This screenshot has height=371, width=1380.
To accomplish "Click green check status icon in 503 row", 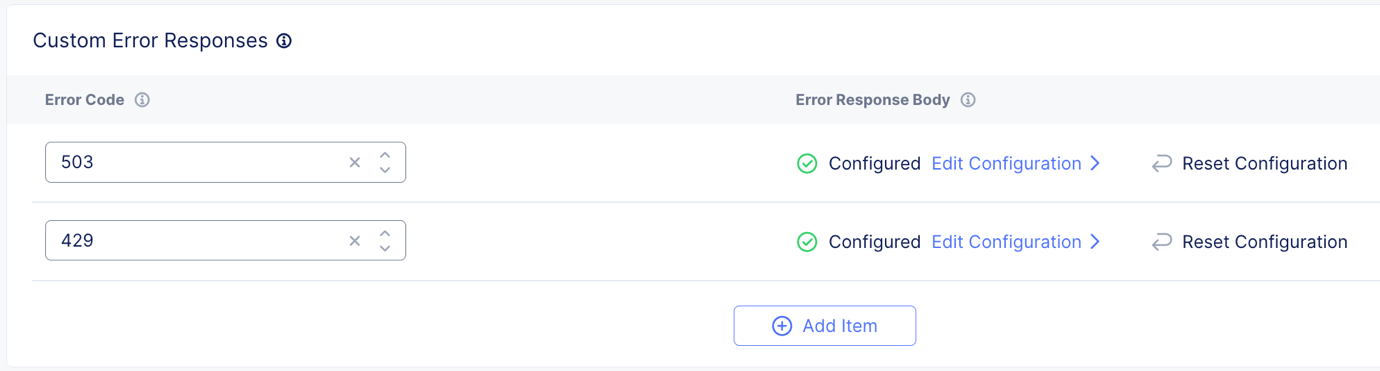I will (807, 163).
